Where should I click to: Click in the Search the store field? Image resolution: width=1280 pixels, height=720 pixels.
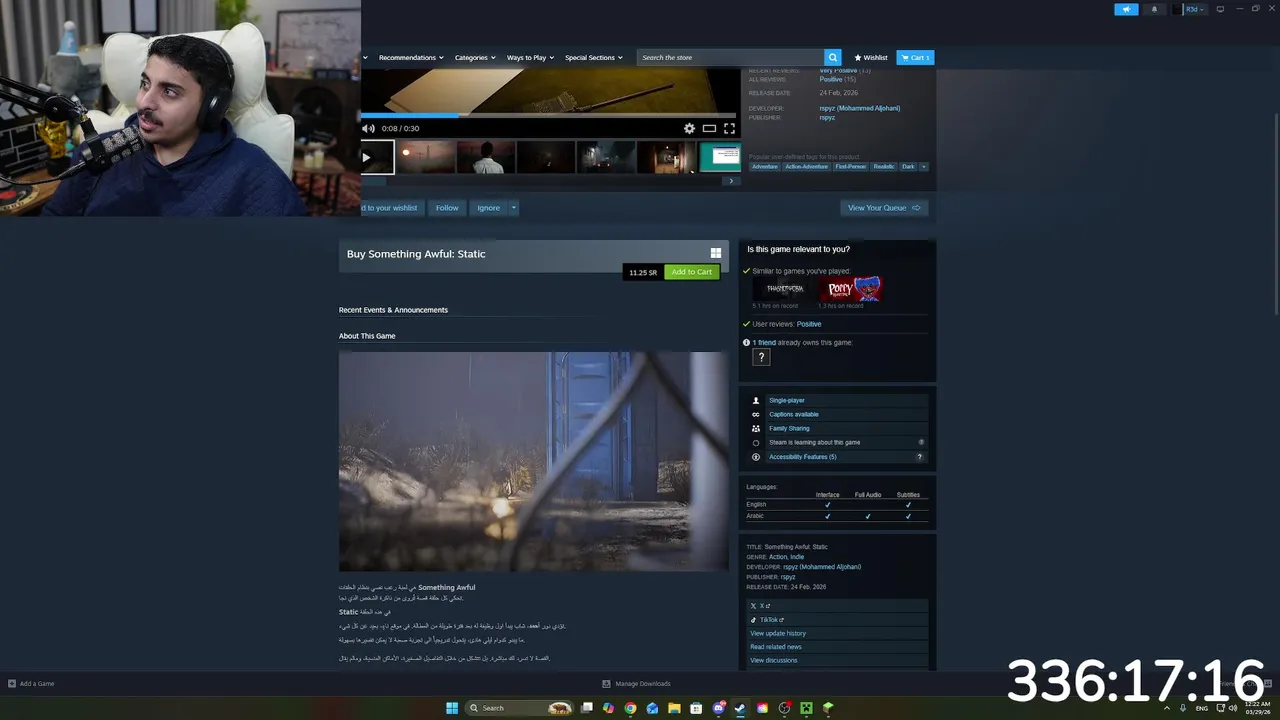click(731, 57)
